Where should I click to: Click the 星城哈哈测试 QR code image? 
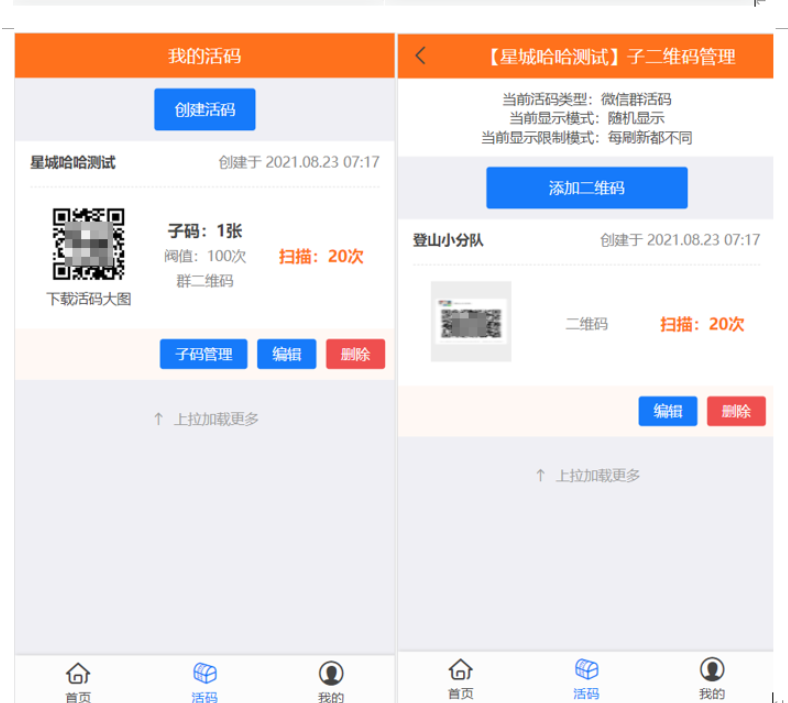coord(89,244)
